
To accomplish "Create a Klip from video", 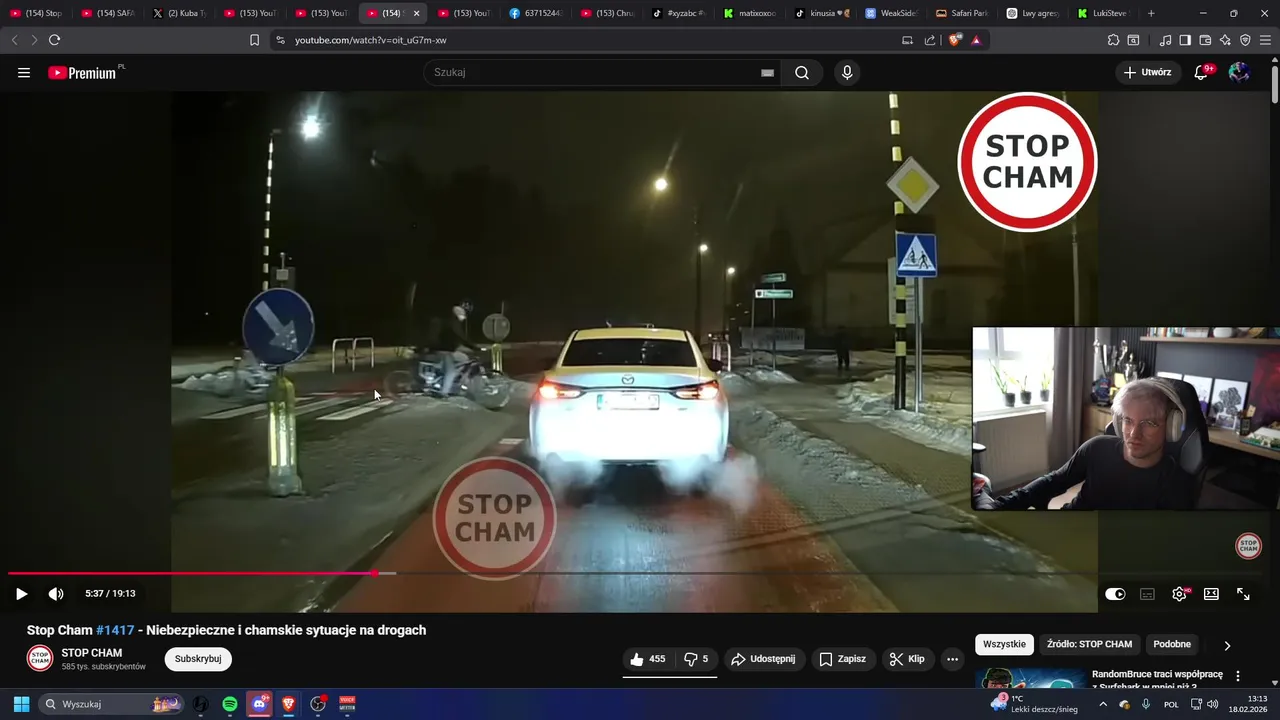I will click(x=908, y=659).
